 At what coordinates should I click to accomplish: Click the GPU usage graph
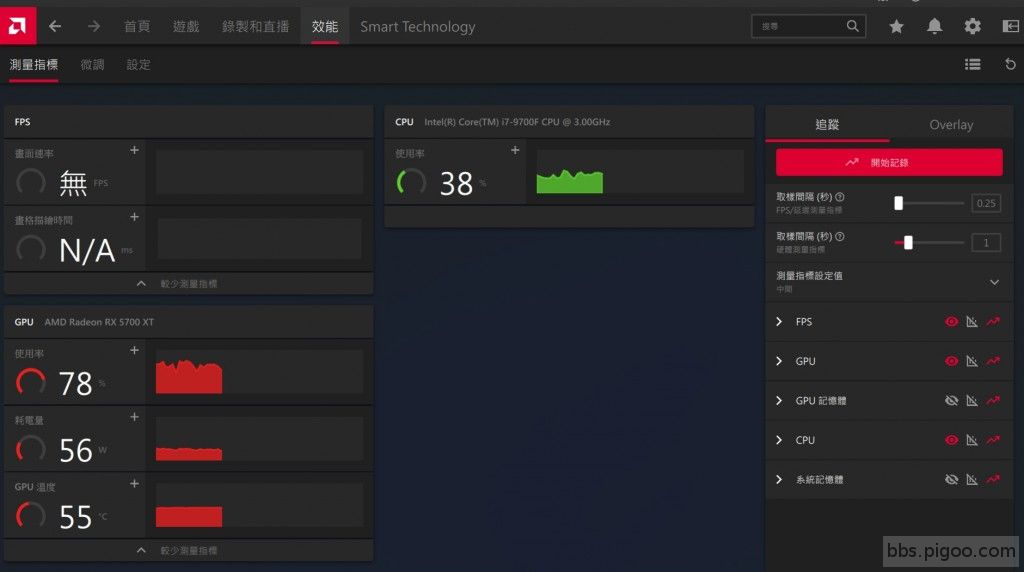click(x=259, y=372)
